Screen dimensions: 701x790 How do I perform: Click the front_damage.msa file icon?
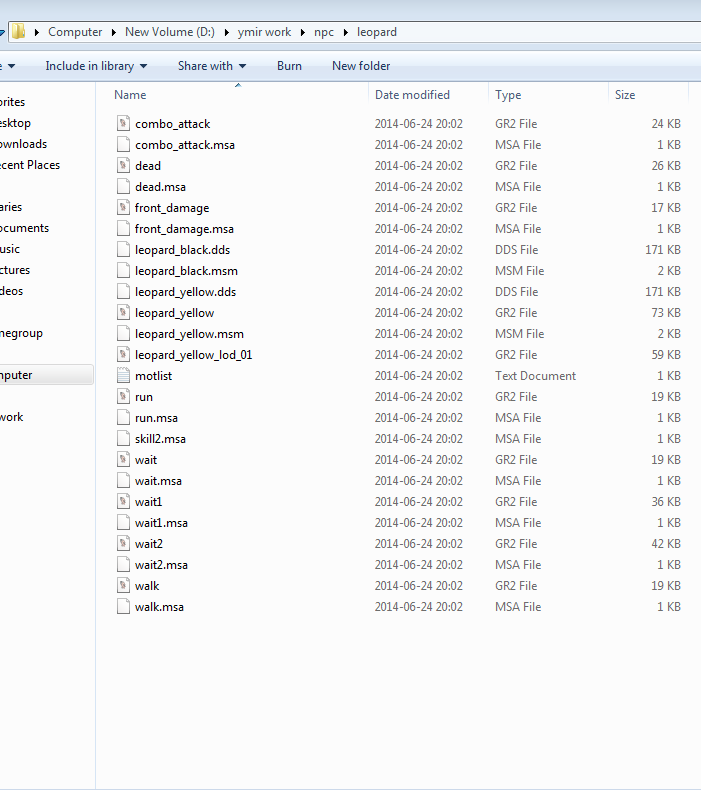pos(123,229)
